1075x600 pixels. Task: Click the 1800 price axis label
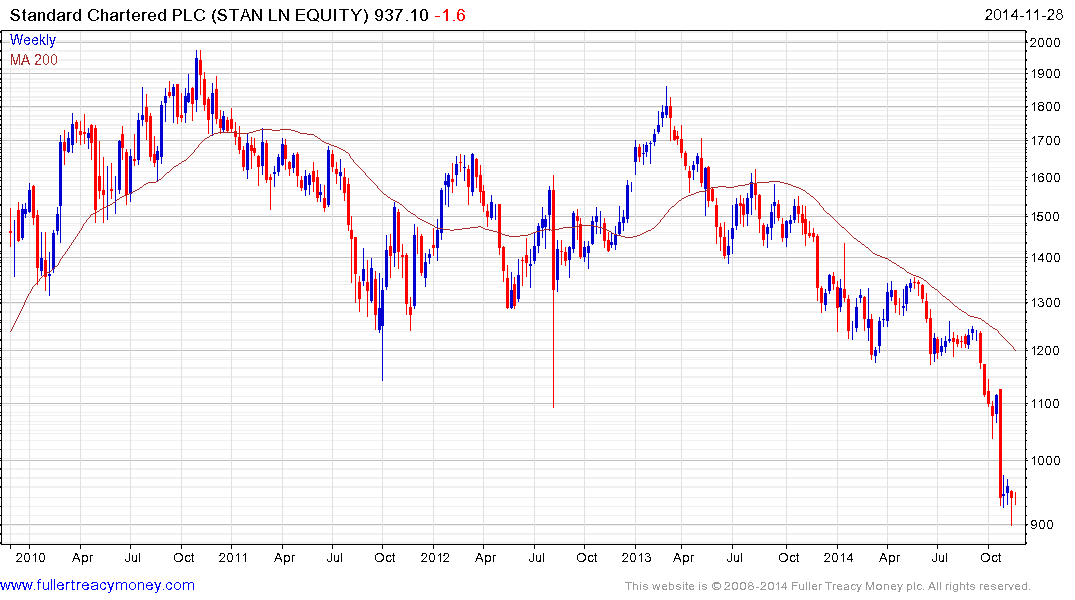[x=1046, y=107]
